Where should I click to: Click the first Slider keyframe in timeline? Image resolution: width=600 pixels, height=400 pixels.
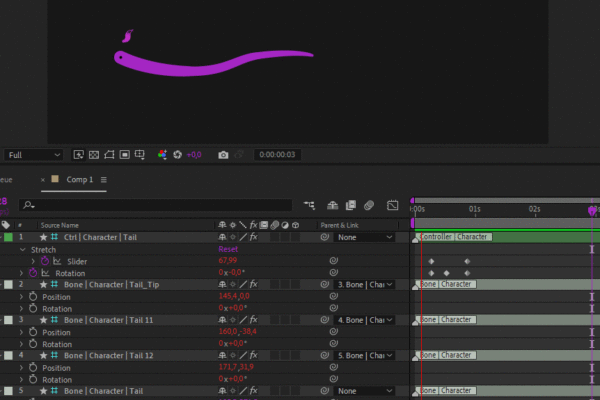[431, 261]
